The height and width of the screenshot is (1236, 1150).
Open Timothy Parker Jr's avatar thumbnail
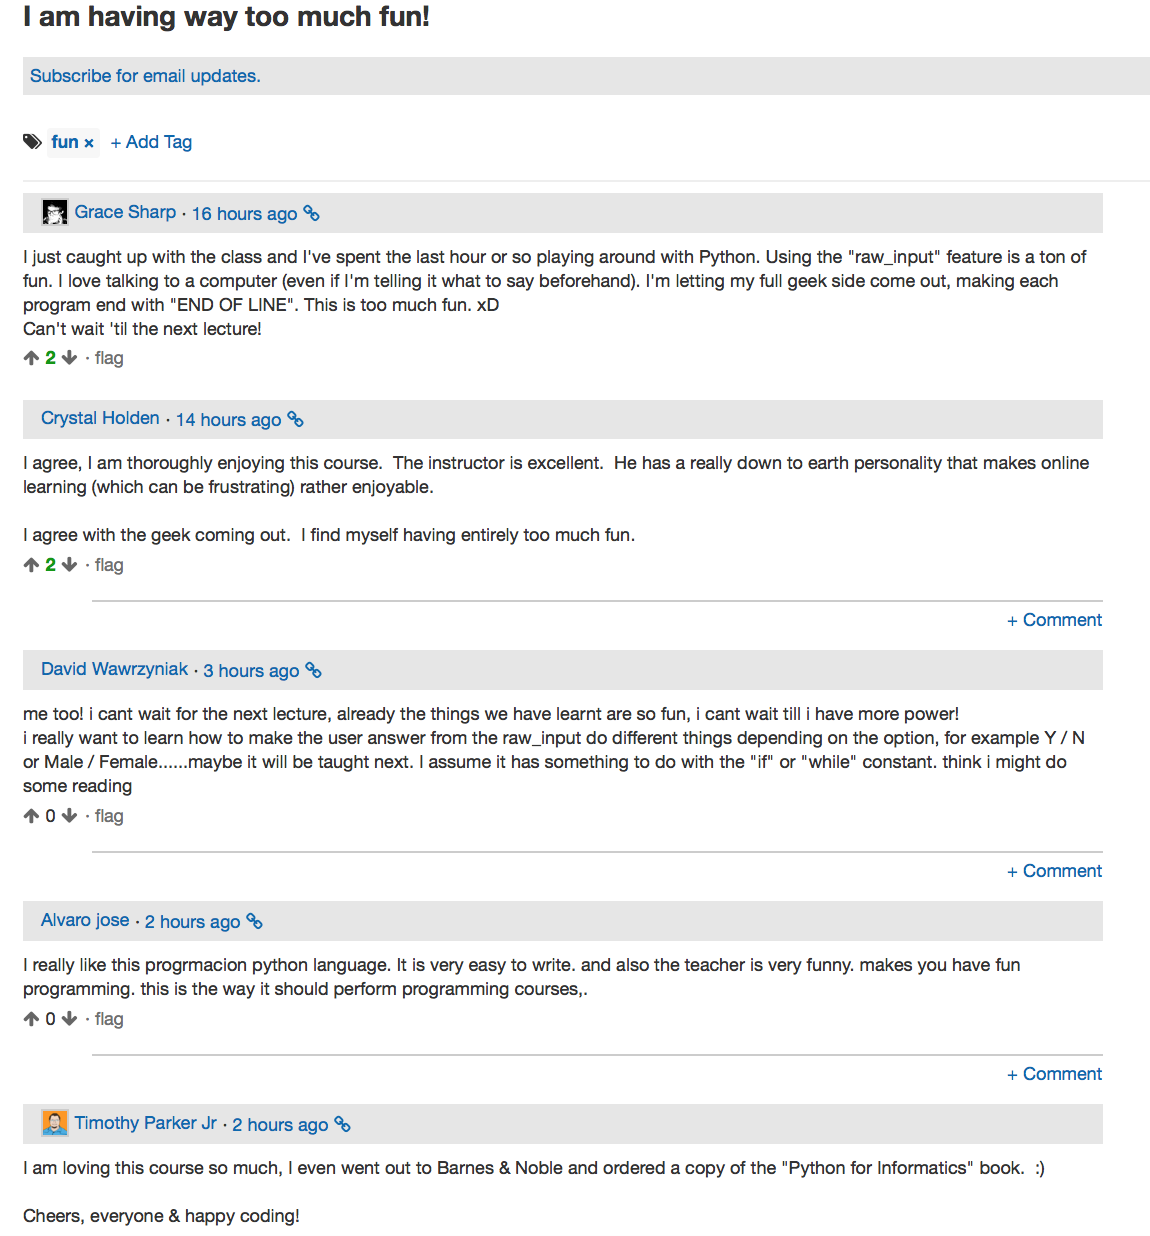(x=55, y=1123)
